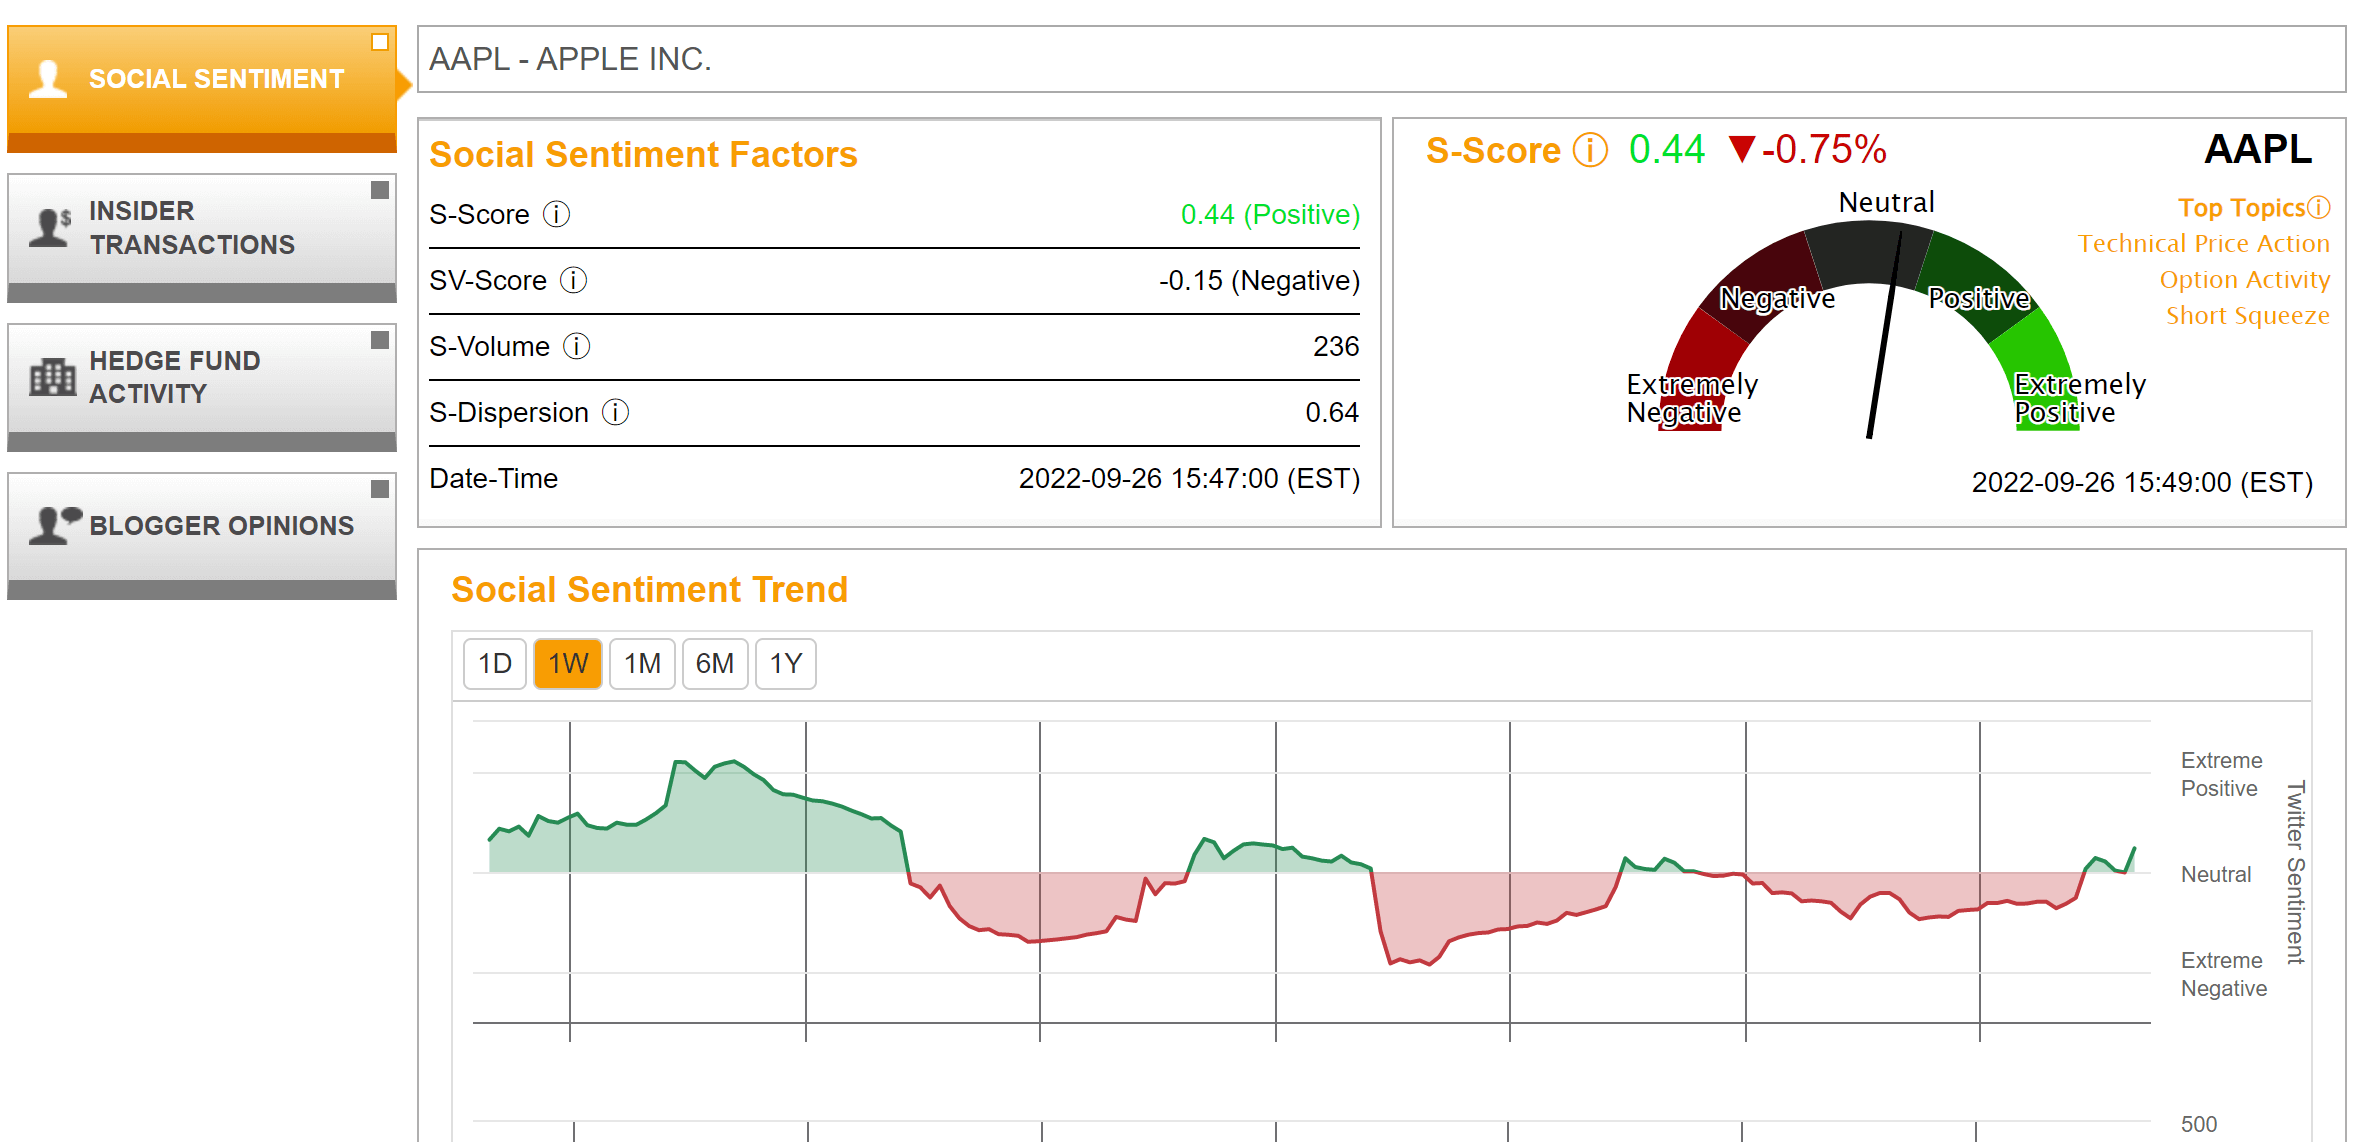This screenshot has height=1142, width=2364.
Task: Click the Blogger Opinions speech icon
Action: pyautogui.click(x=55, y=525)
